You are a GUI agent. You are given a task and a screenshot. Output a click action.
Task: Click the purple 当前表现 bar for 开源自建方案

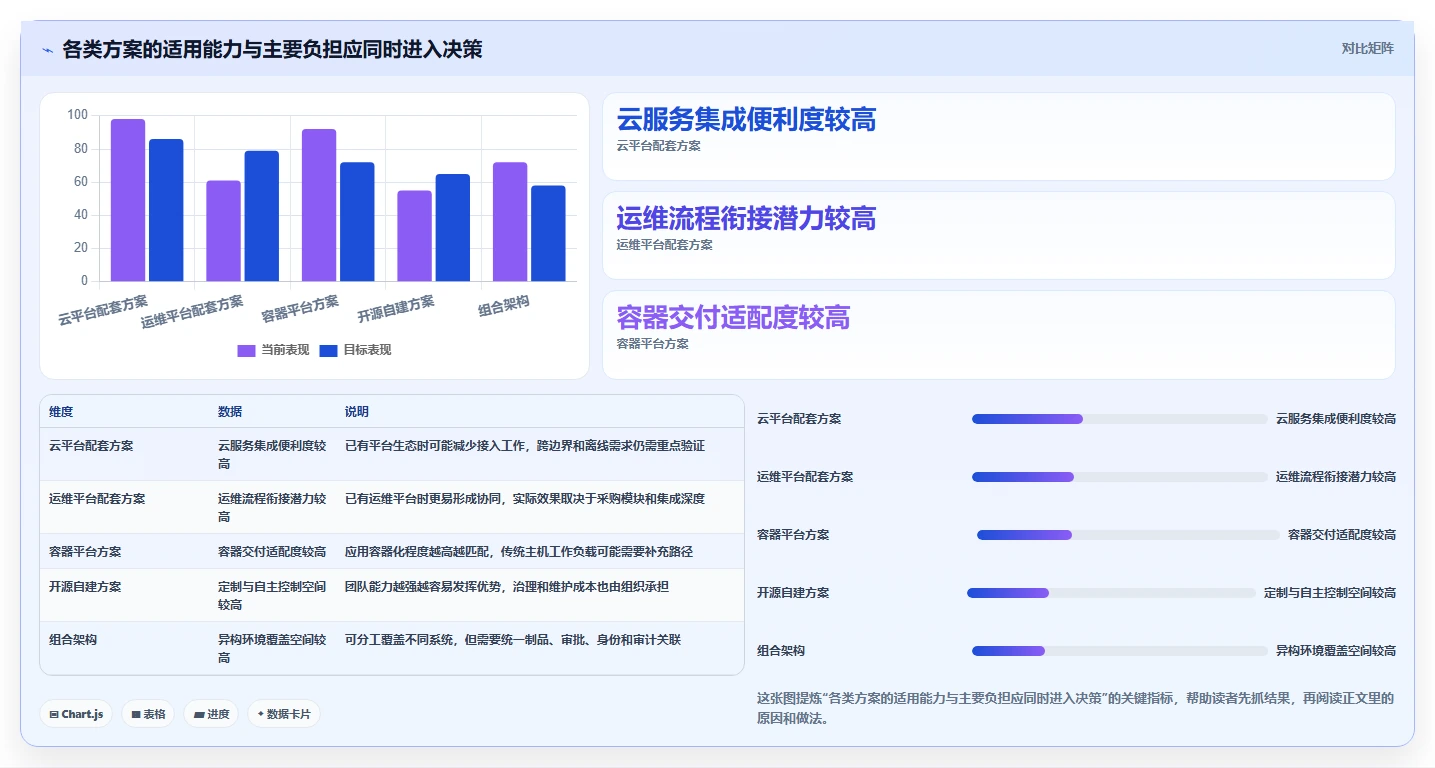point(414,236)
